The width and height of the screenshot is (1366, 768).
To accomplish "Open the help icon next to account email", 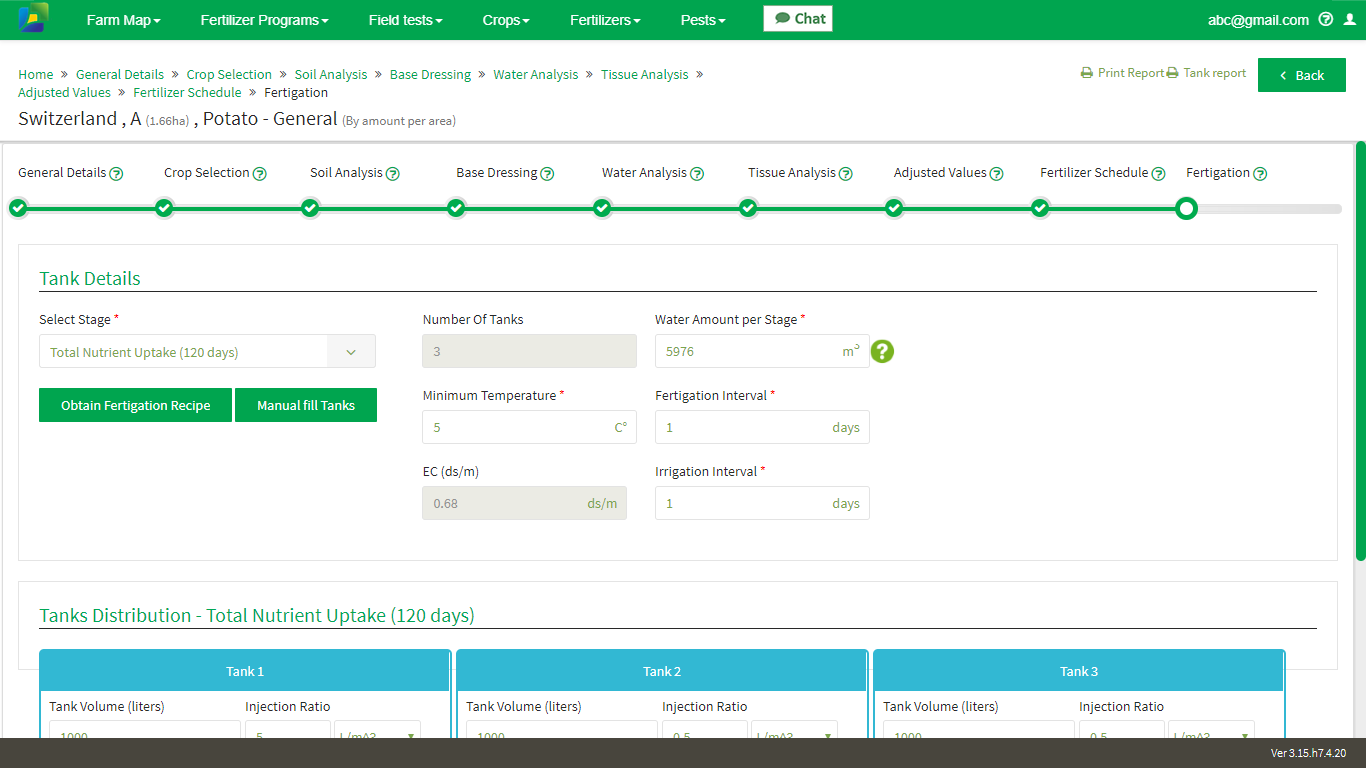I will 1326,19.
